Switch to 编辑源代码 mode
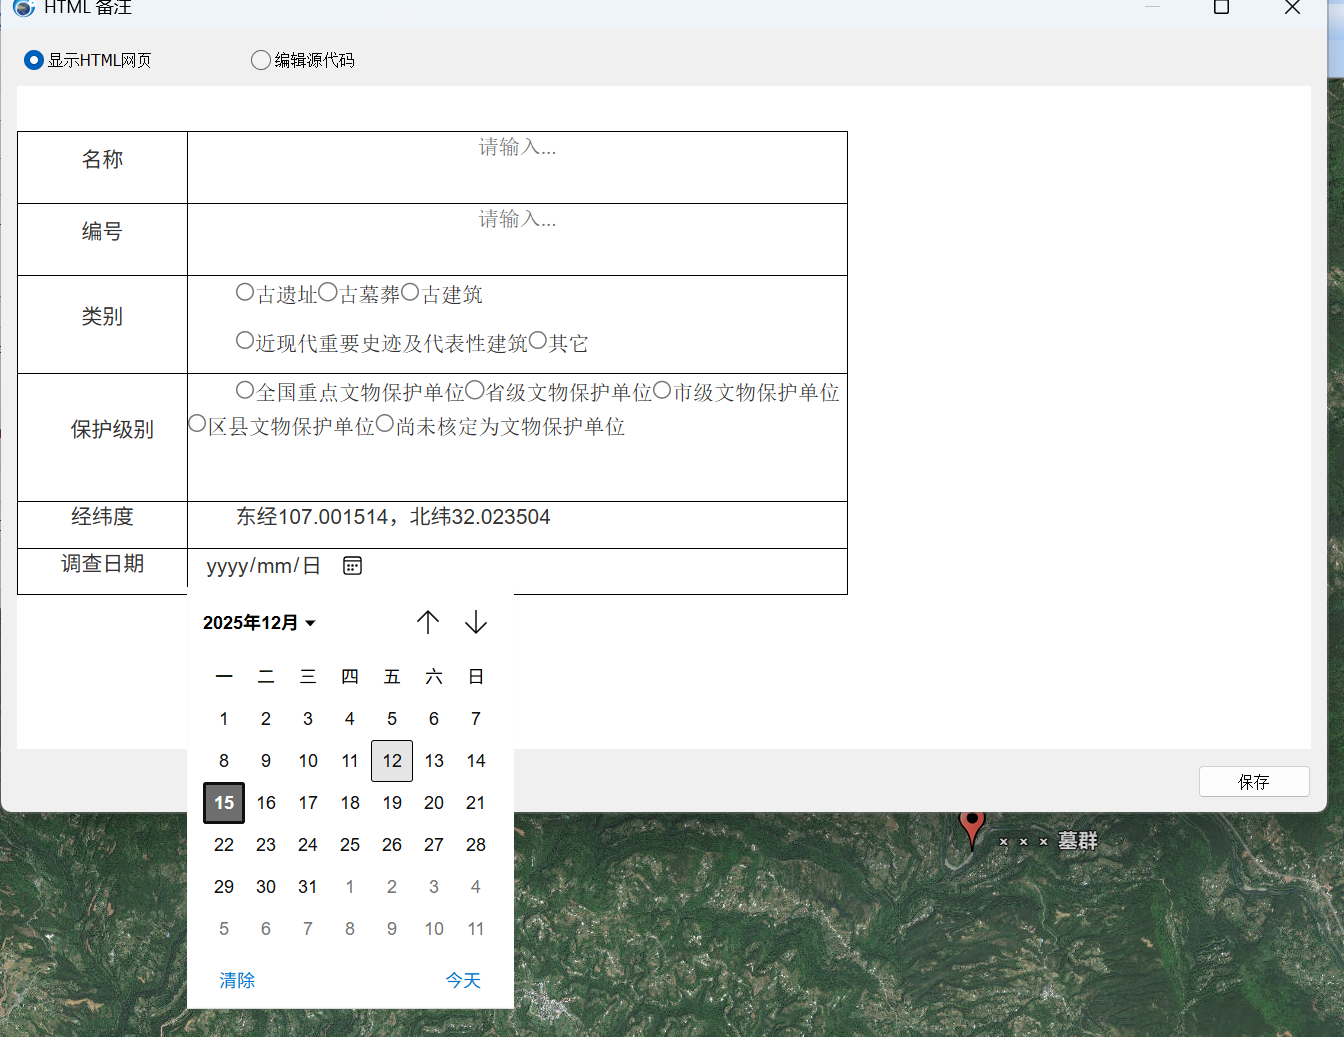1344x1037 pixels. 261,60
